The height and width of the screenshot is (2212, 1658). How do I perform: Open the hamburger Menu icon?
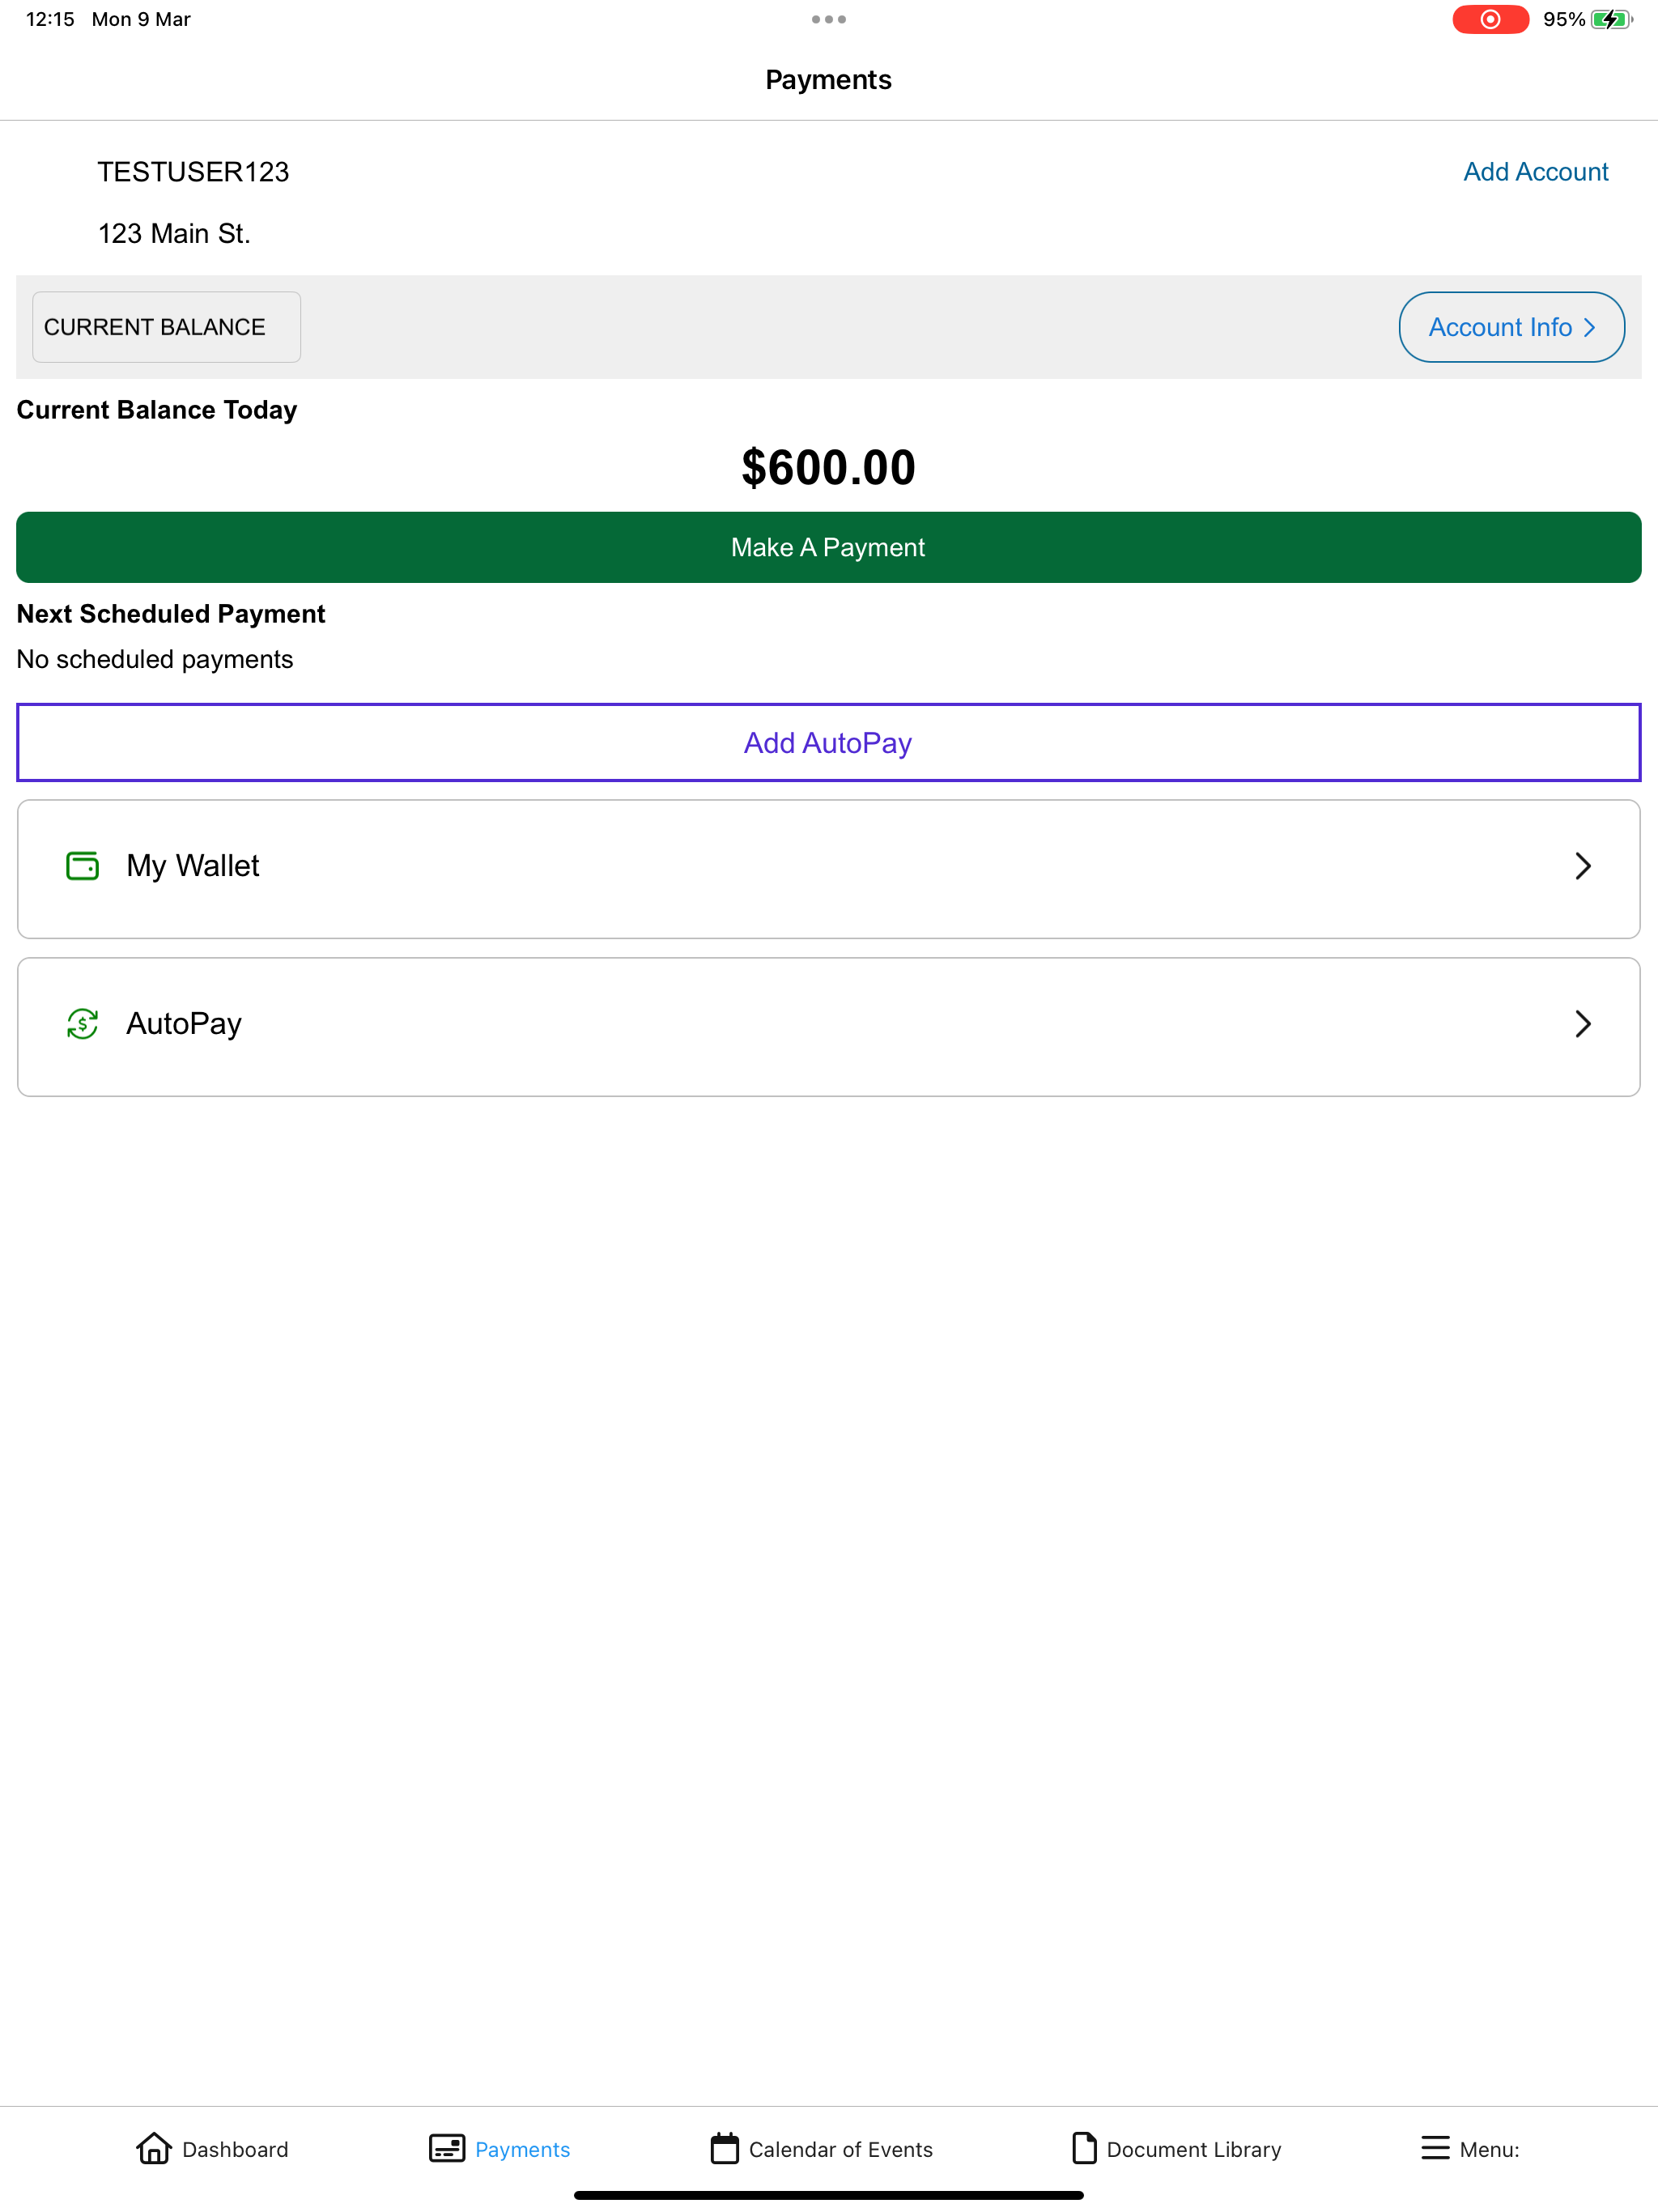[1435, 2148]
